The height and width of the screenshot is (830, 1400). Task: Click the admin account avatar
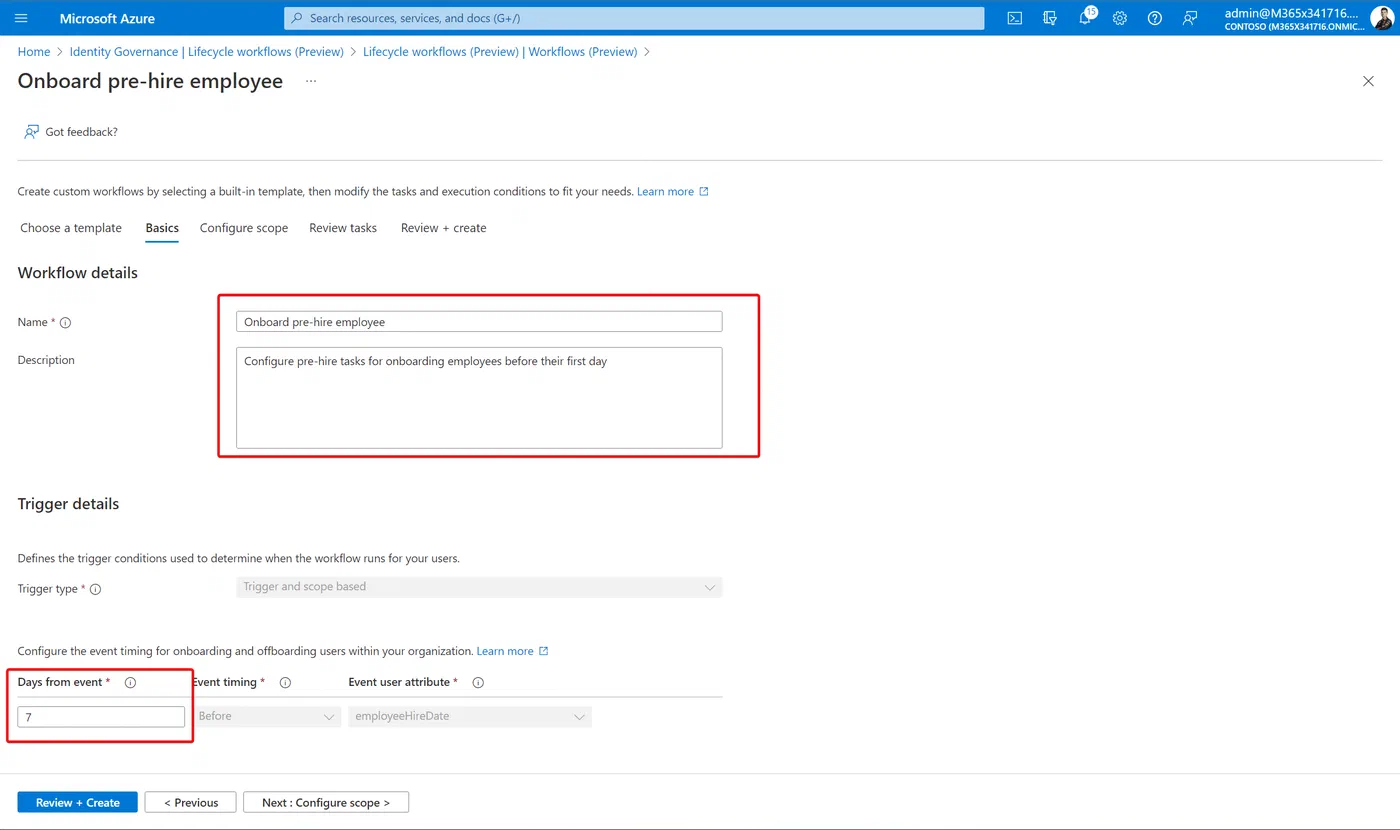pos(1381,18)
